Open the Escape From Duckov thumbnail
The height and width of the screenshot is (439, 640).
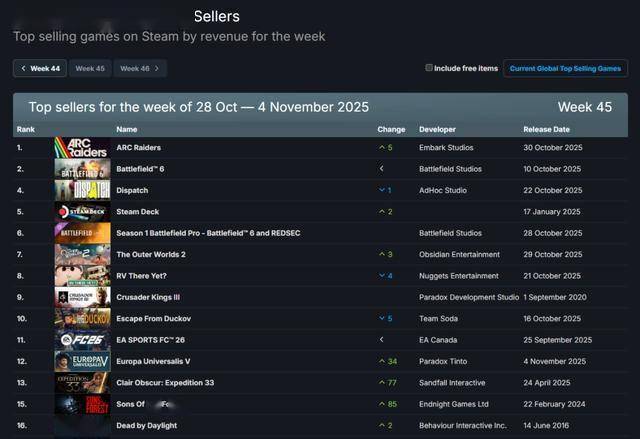pos(82,319)
